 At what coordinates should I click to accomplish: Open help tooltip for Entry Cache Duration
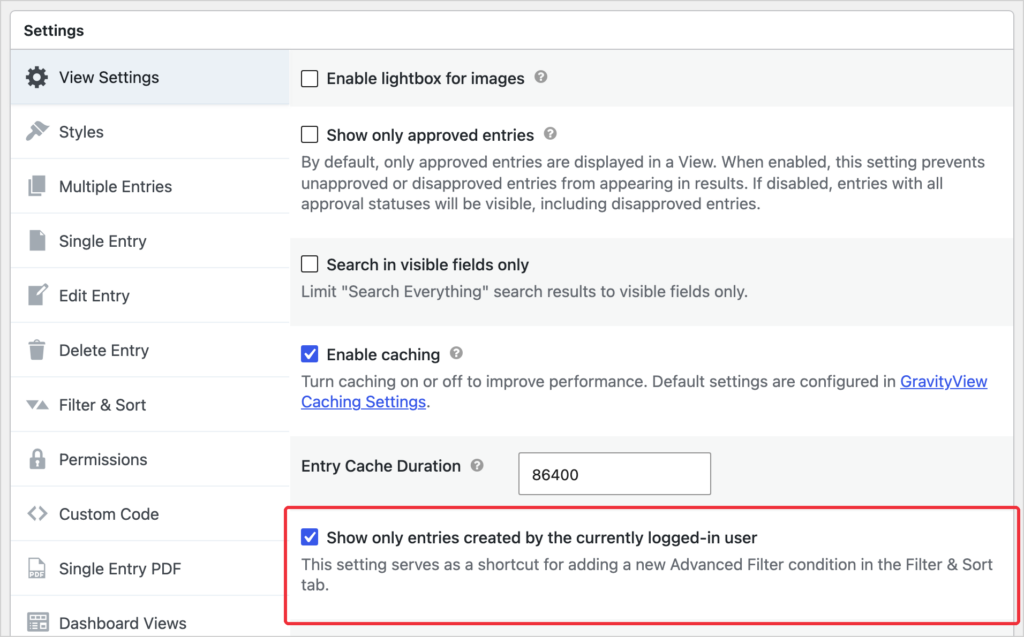(x=477, y=466)
